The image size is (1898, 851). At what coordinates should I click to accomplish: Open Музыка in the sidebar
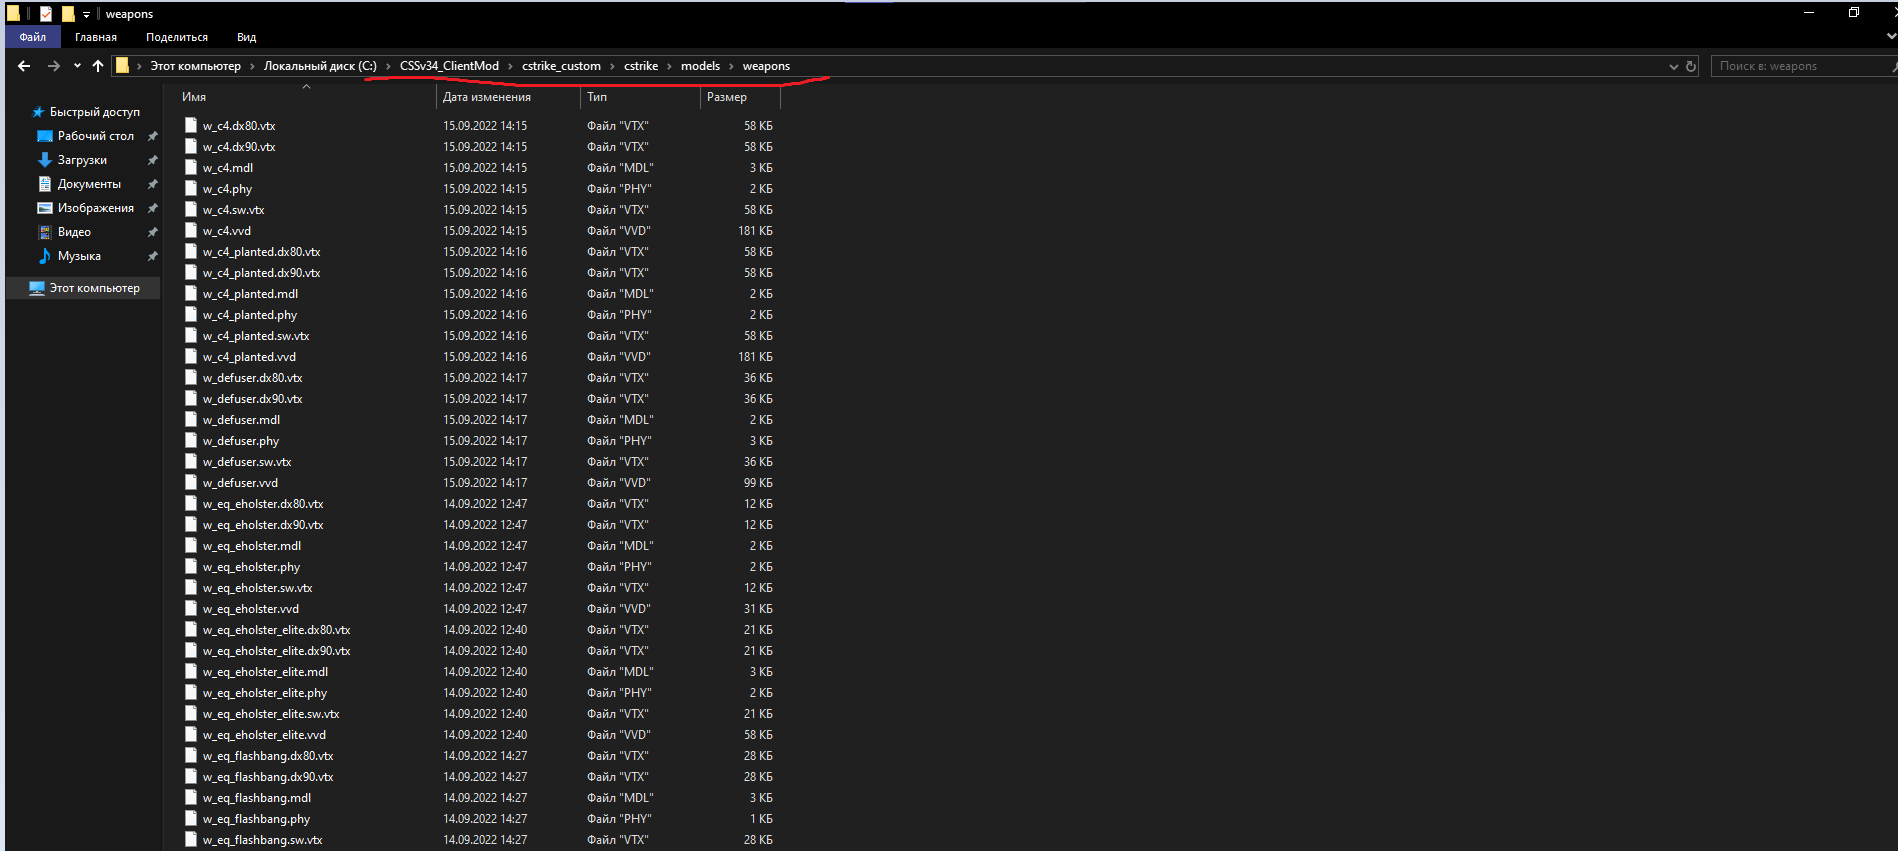tap(79, 256)
